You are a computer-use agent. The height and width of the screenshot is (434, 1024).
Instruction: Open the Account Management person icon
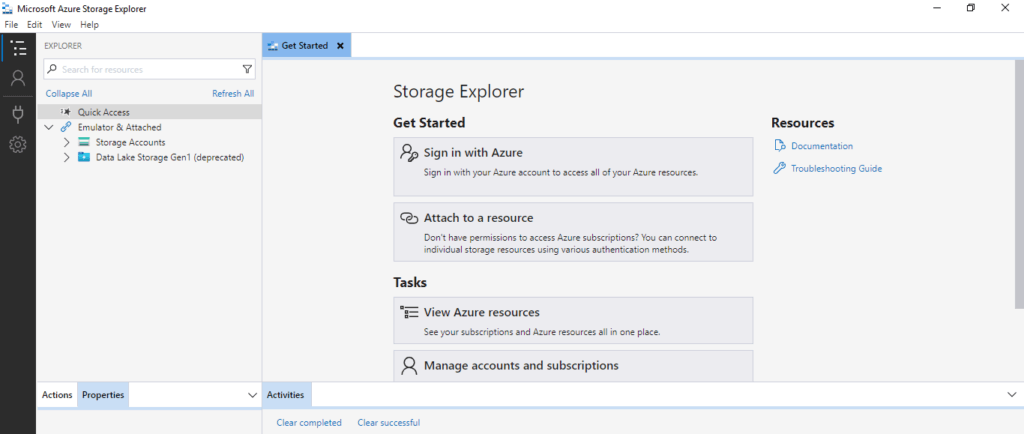(18, 78)
